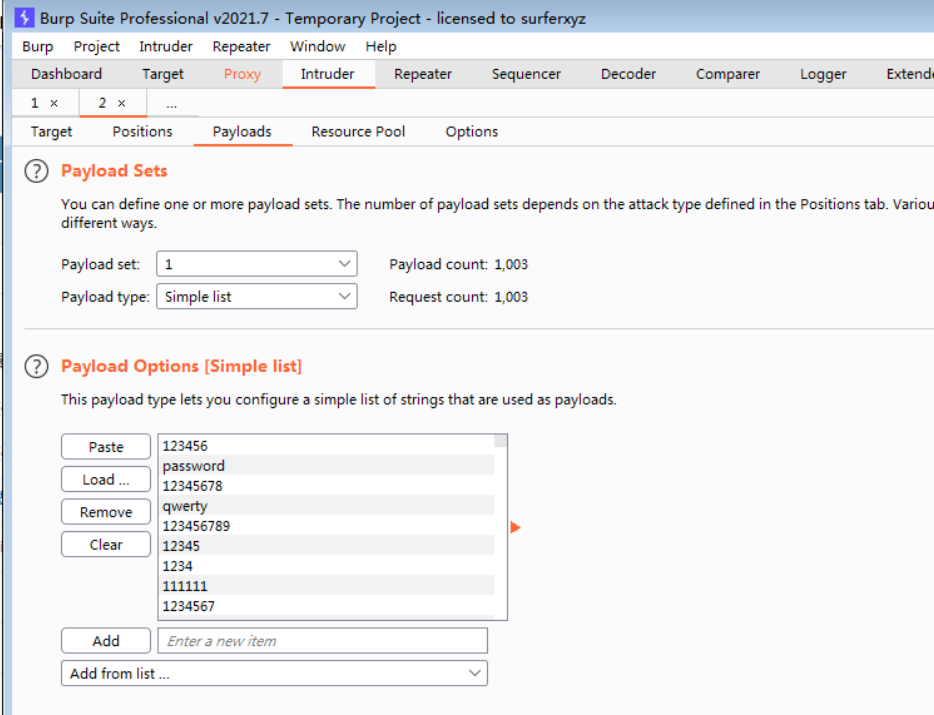Open the Payload type dropdown
This screenshot has width=934, height=715.
257,297
